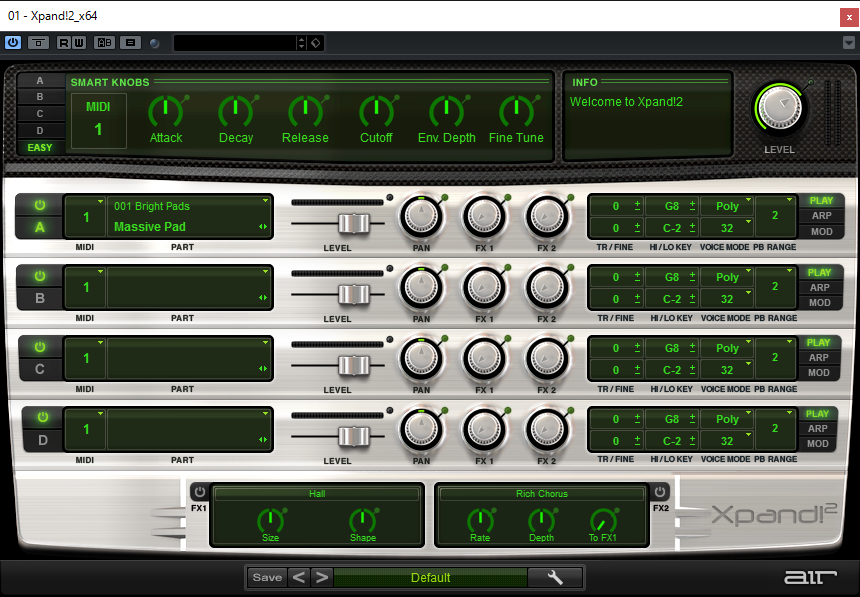Select smart knobs tab A

pyautogui.click(x=40, y=81)
